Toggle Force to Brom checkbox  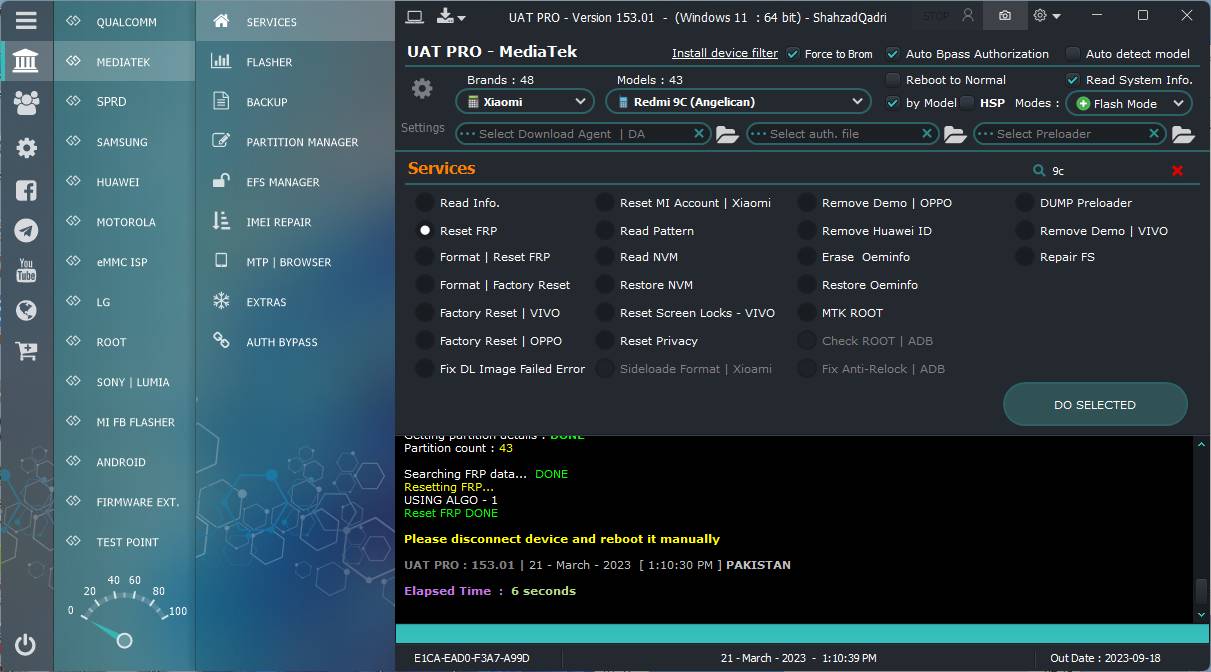tap(793, 54)
